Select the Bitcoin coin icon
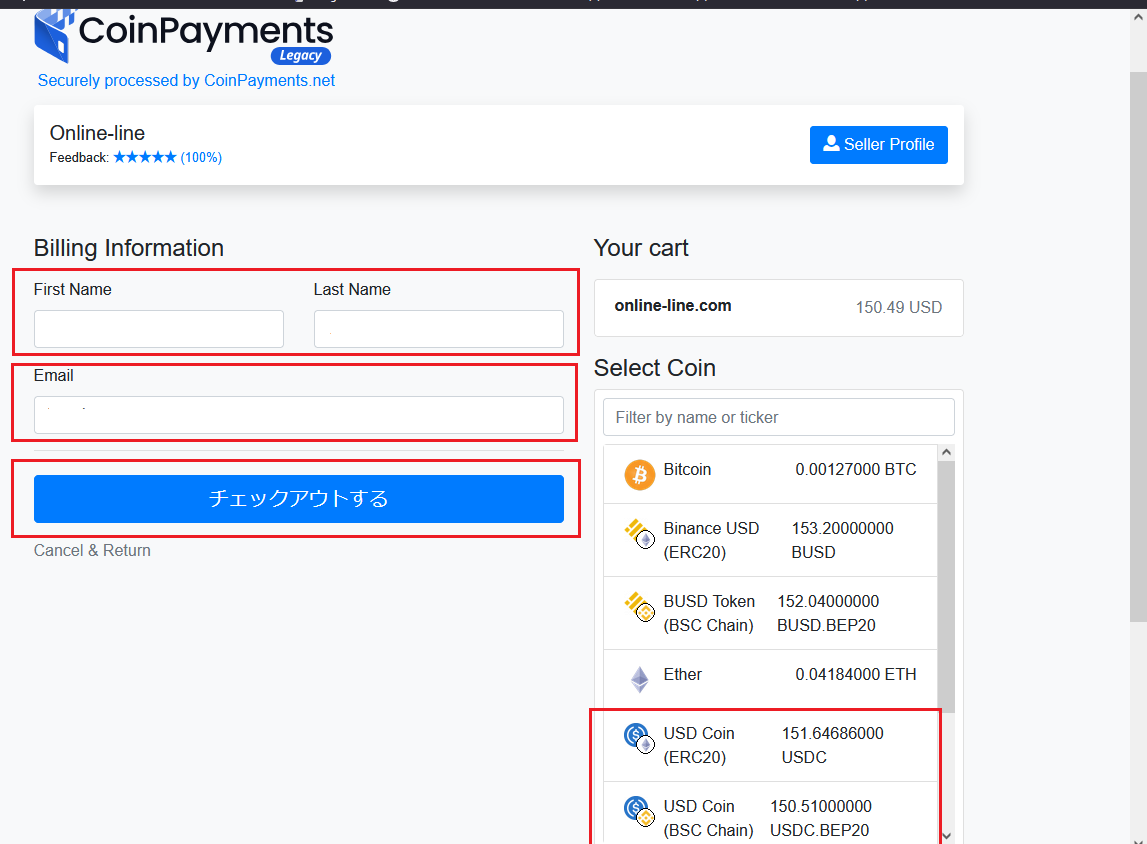This screenshot has width=1147, height=844. (640, 475)
